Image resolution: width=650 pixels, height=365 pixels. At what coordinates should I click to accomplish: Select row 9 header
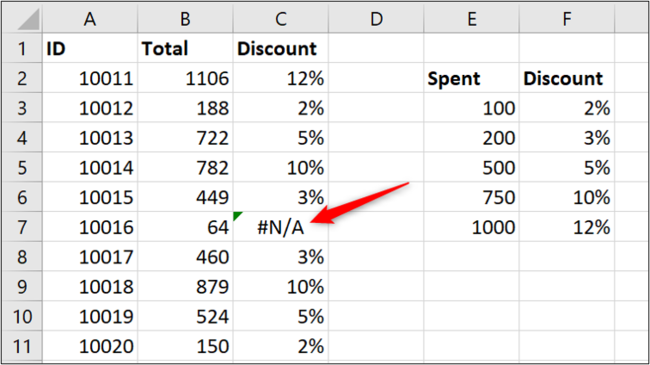22,287
